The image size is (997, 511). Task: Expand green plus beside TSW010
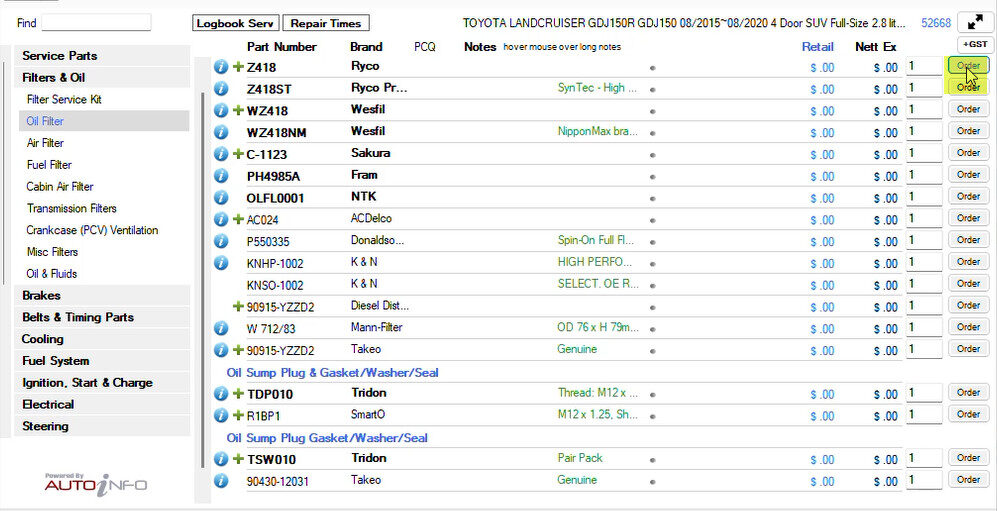click(x=238, y=459)
